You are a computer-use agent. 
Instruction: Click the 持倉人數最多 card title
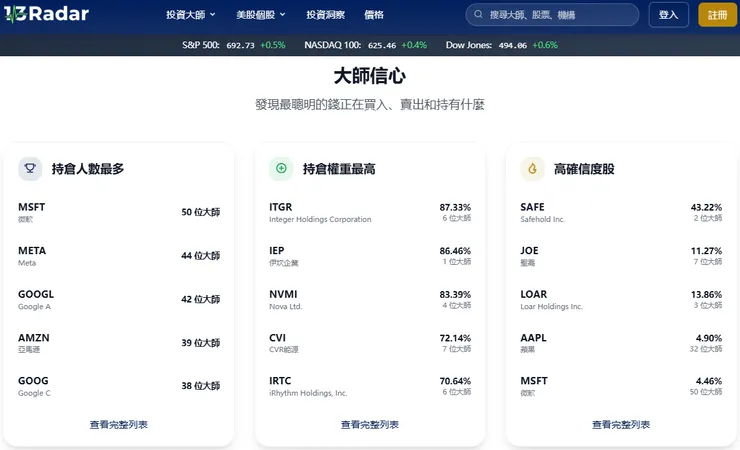click(88, 169)
